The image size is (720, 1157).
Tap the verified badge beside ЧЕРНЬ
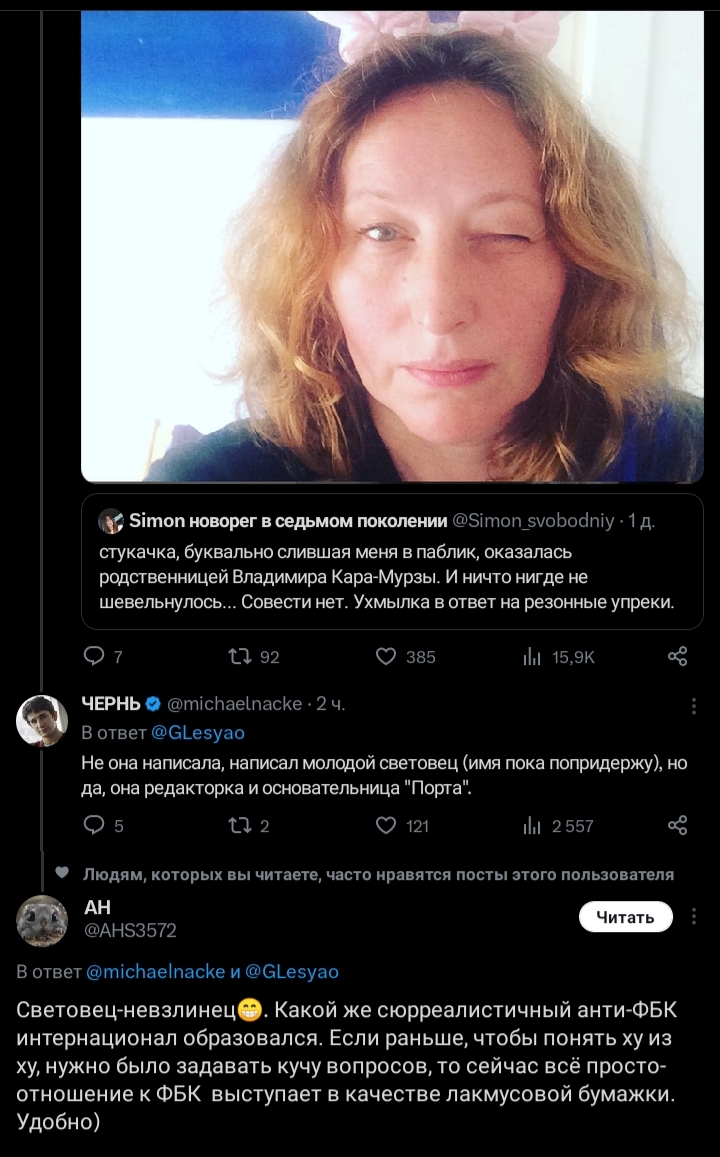[153, 703]
